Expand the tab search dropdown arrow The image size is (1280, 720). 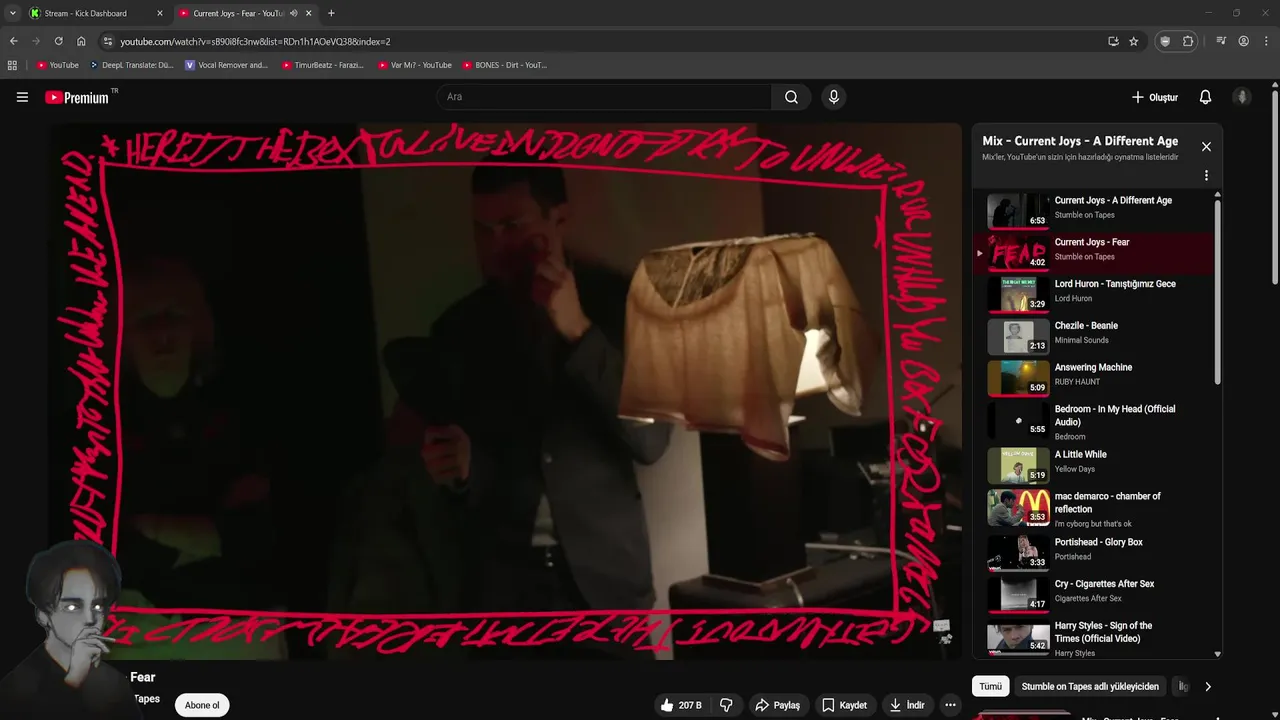click(x=13, y=13)
